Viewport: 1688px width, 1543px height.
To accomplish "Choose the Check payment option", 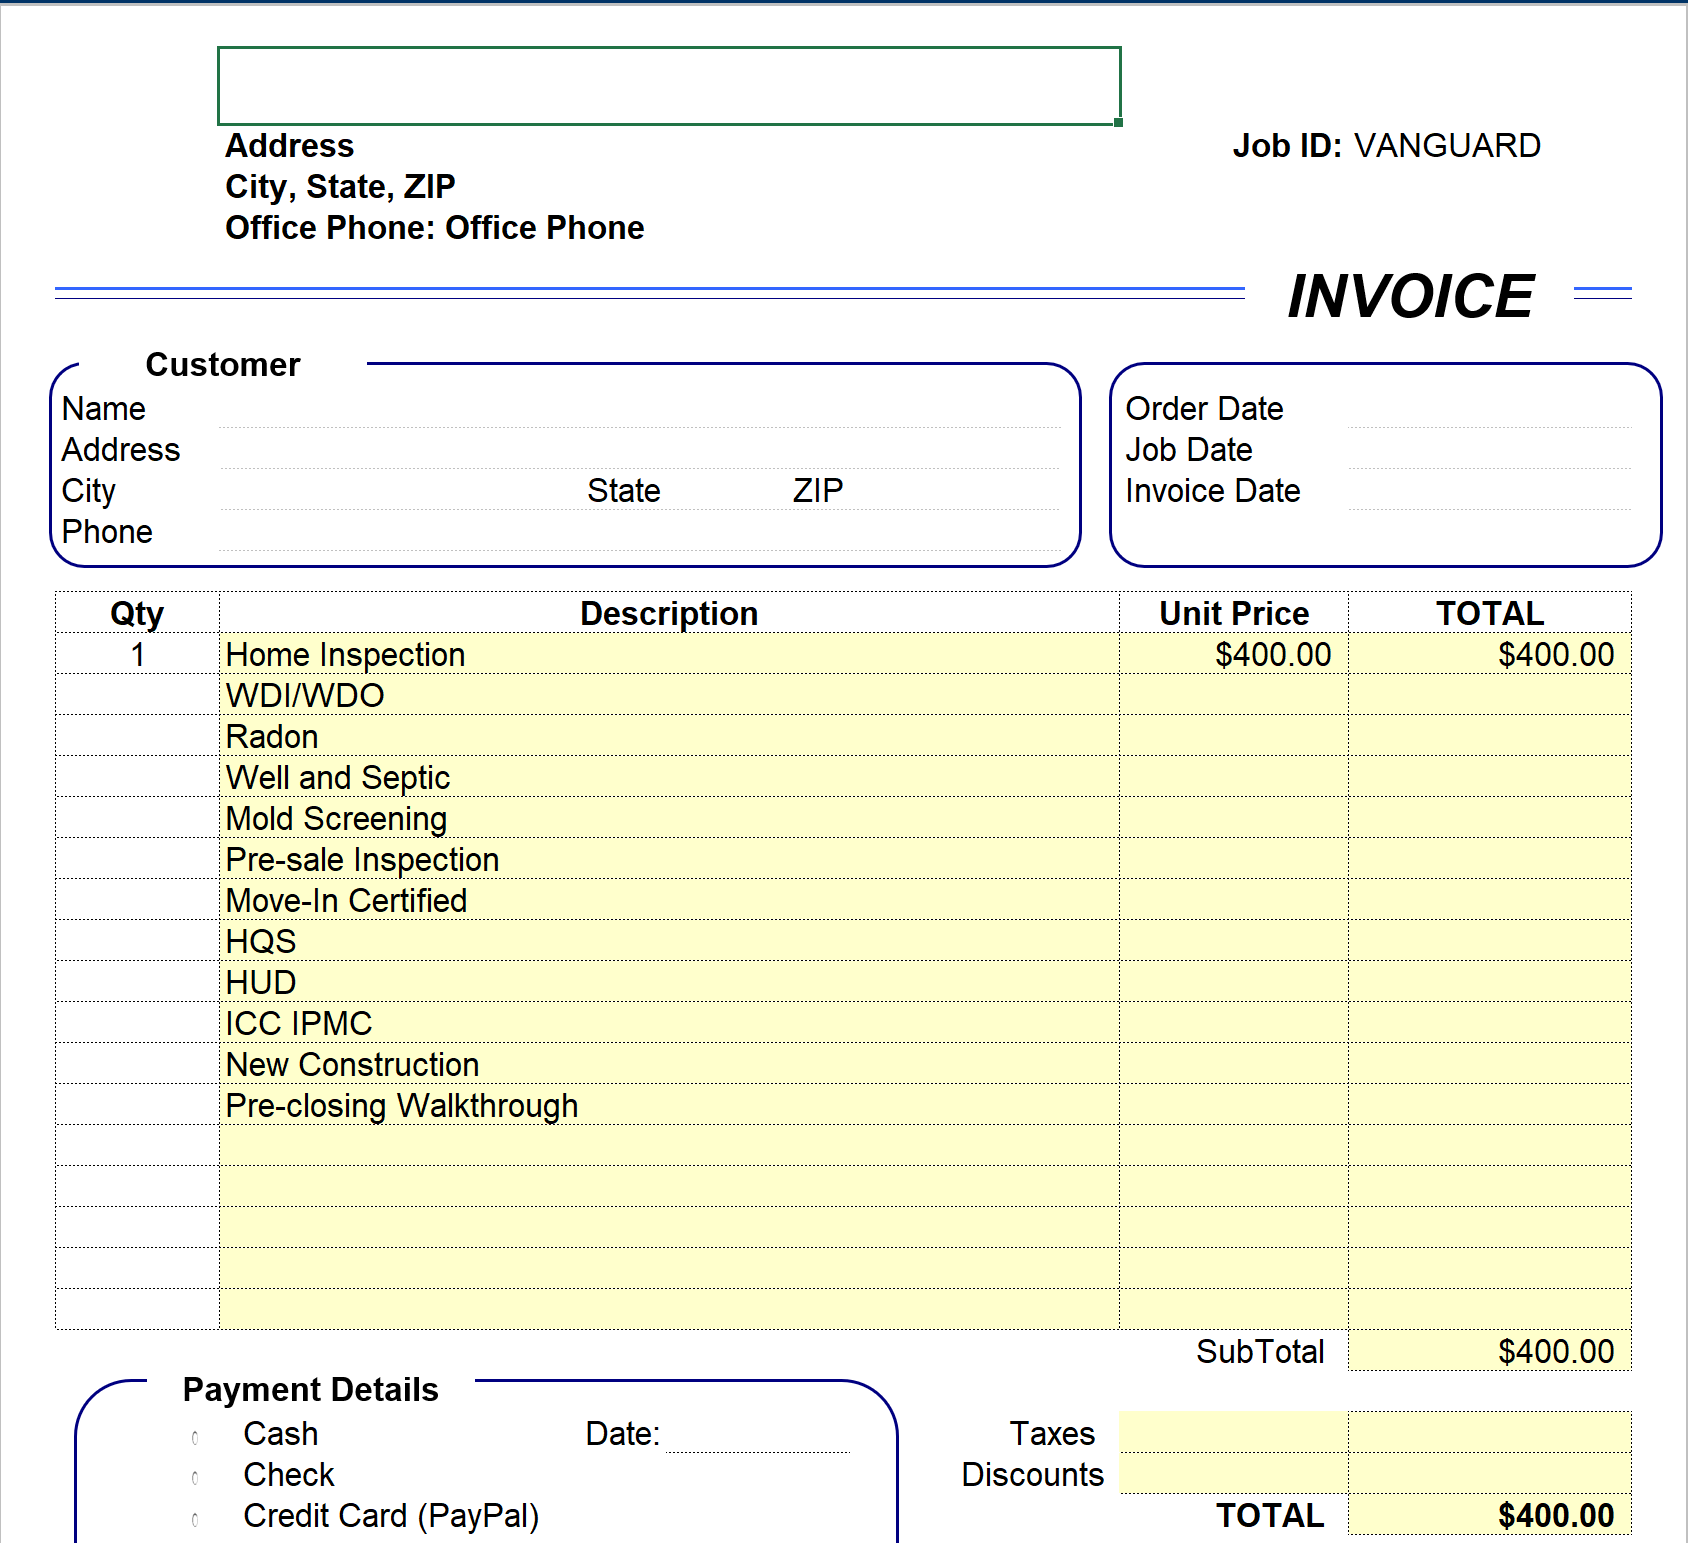I will click(195, 1478).
